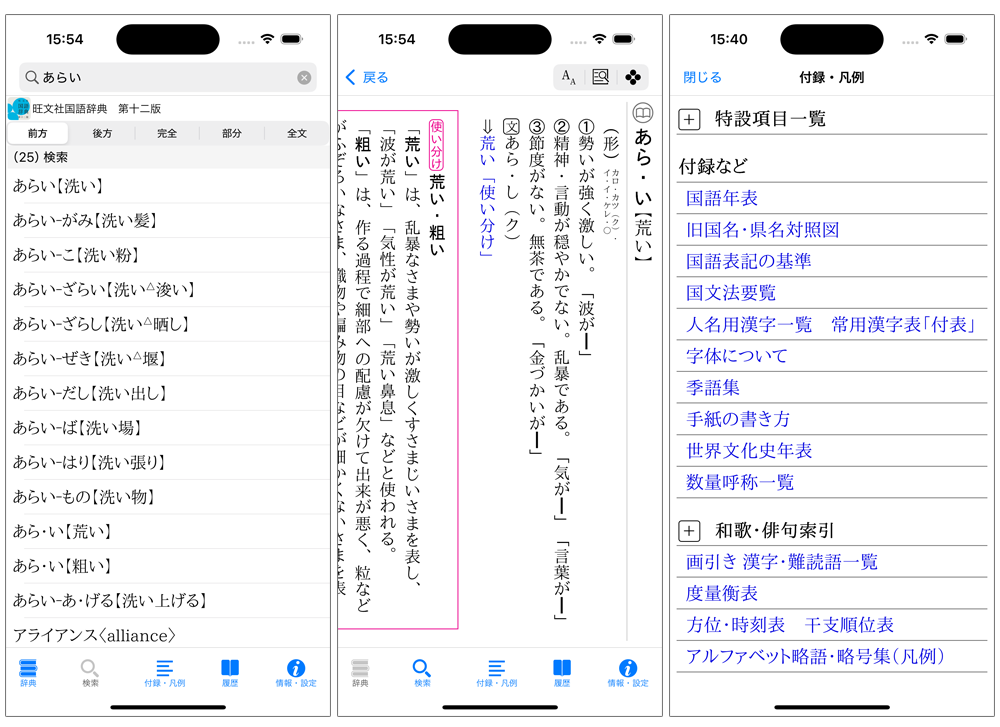
Task: Tap the open book icon above あら・い headword
Action: (643, 112)
